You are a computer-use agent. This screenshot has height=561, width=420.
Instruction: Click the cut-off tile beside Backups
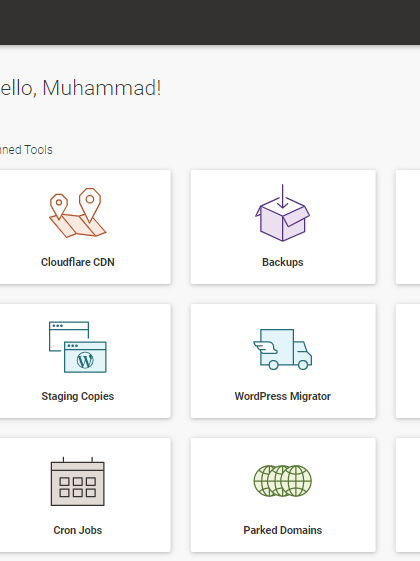click(x=408, y=227)
